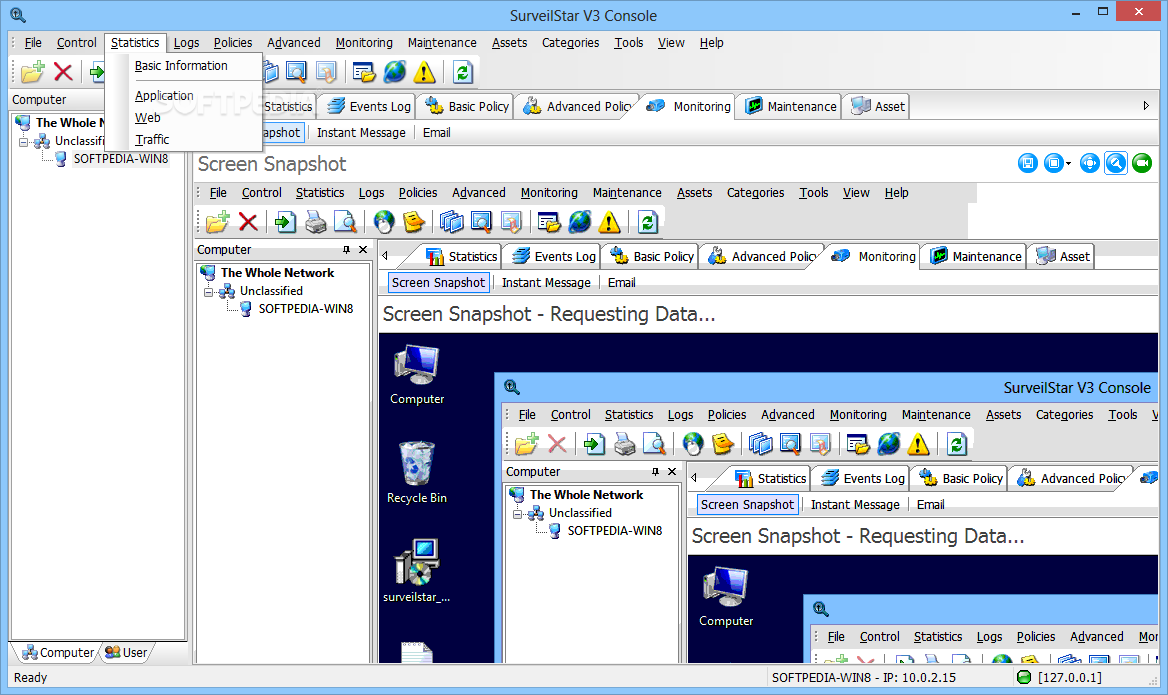Screen dimensions: 1168x695
Task: Choose Web from the Statistics menu
Action: [147, 118]
